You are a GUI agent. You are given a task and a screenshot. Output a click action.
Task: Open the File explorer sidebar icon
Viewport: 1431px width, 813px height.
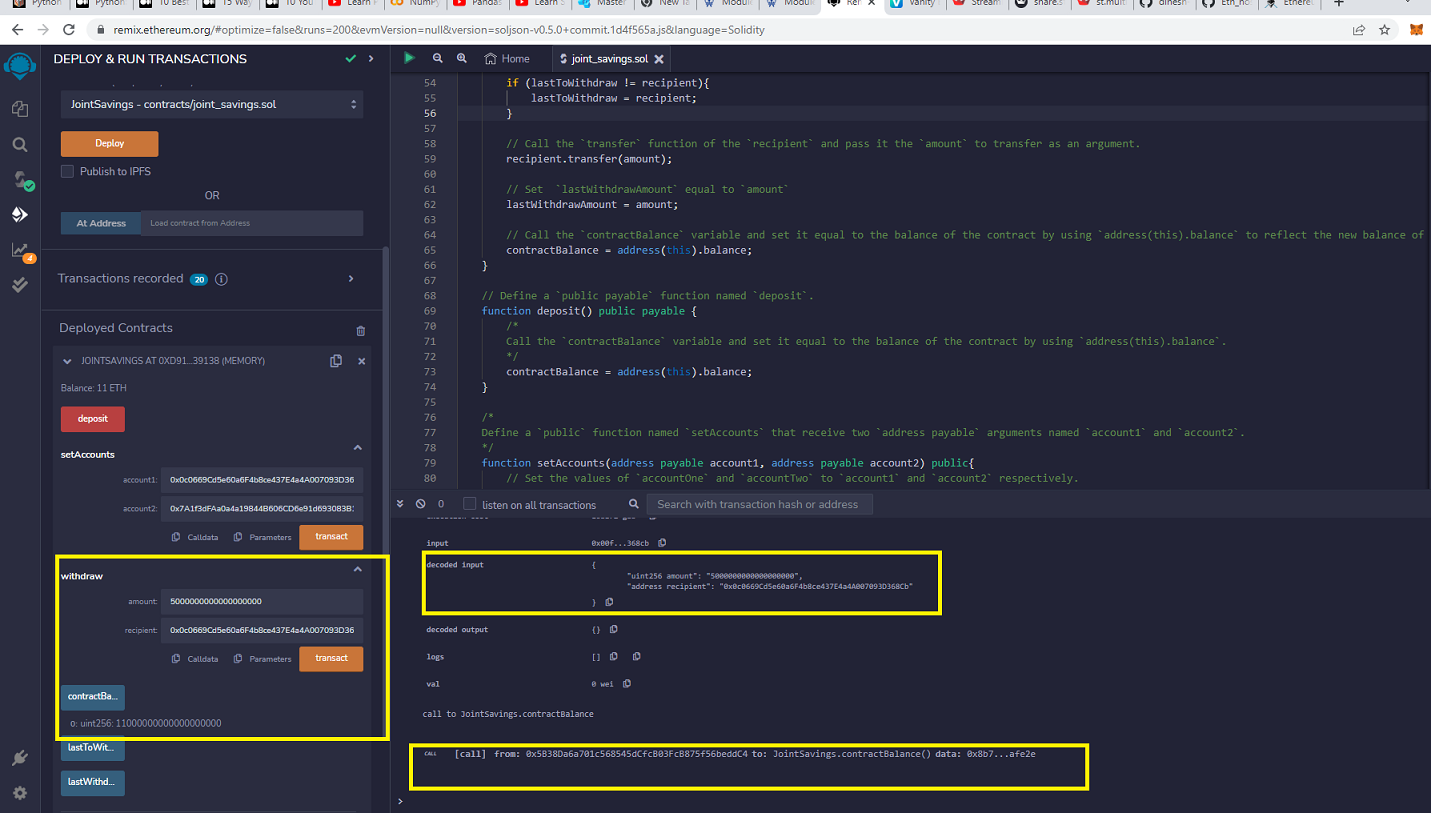tap(19, 109)
